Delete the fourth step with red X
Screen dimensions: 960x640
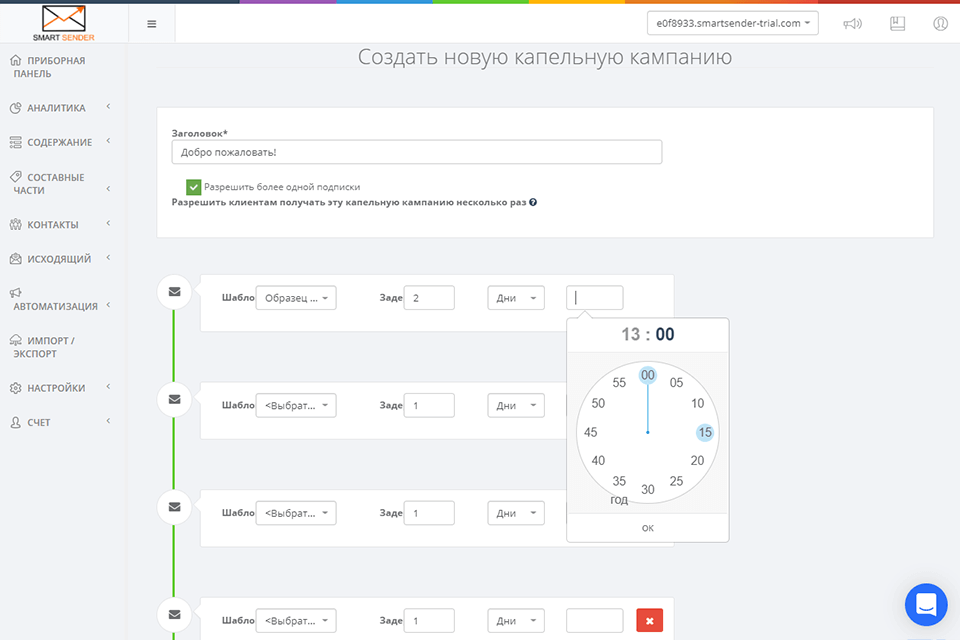(650, 620)
